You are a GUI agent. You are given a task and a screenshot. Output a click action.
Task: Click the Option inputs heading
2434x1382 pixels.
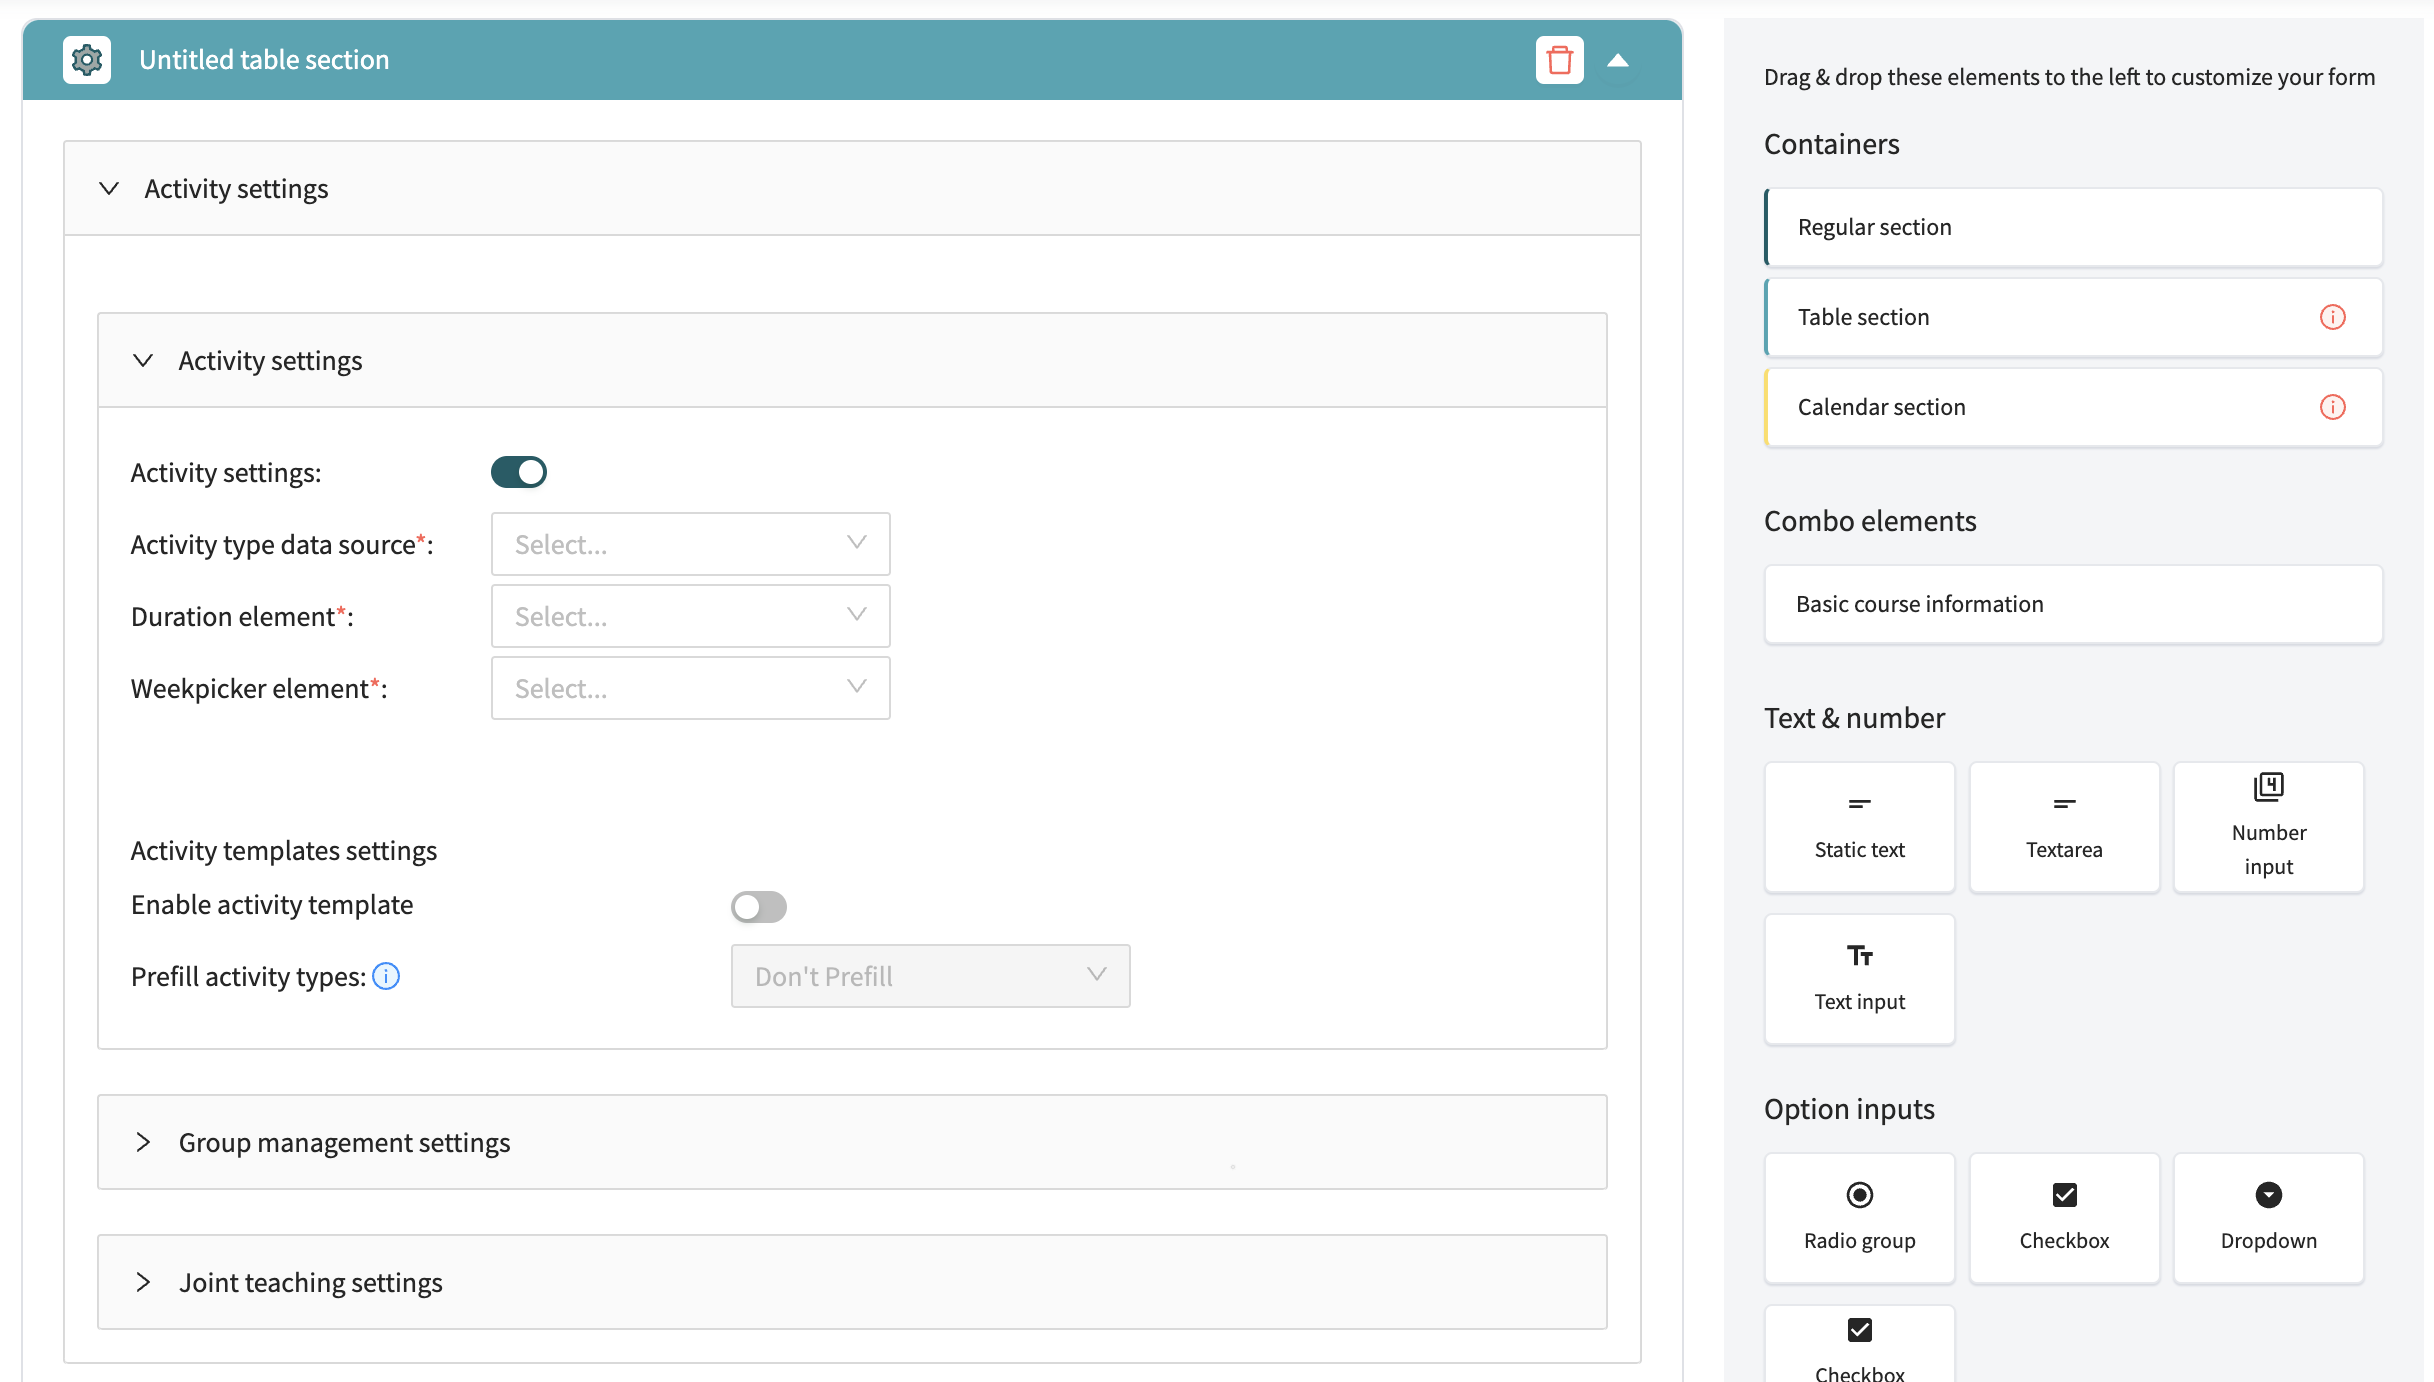(x=1849, y=1109)
